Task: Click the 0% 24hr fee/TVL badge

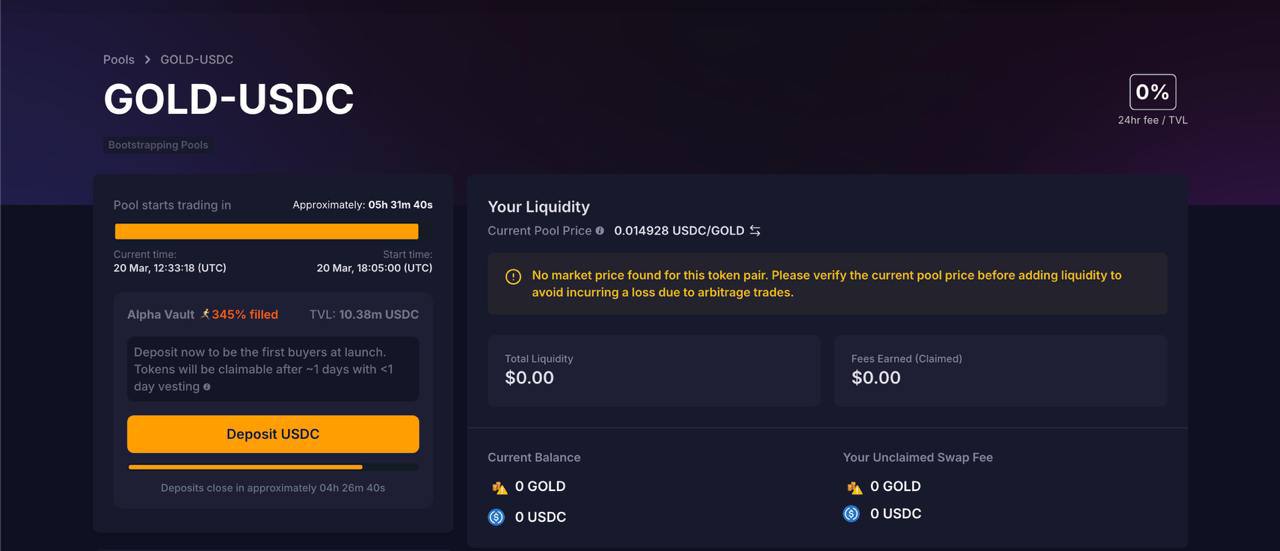Action: (x=1153, y=92)
